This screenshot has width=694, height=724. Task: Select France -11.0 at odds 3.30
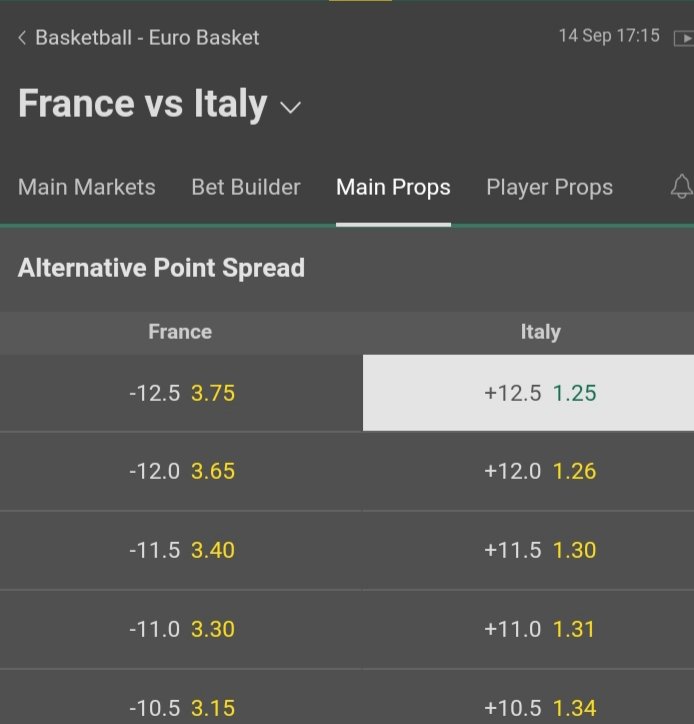tap(181, 629)
